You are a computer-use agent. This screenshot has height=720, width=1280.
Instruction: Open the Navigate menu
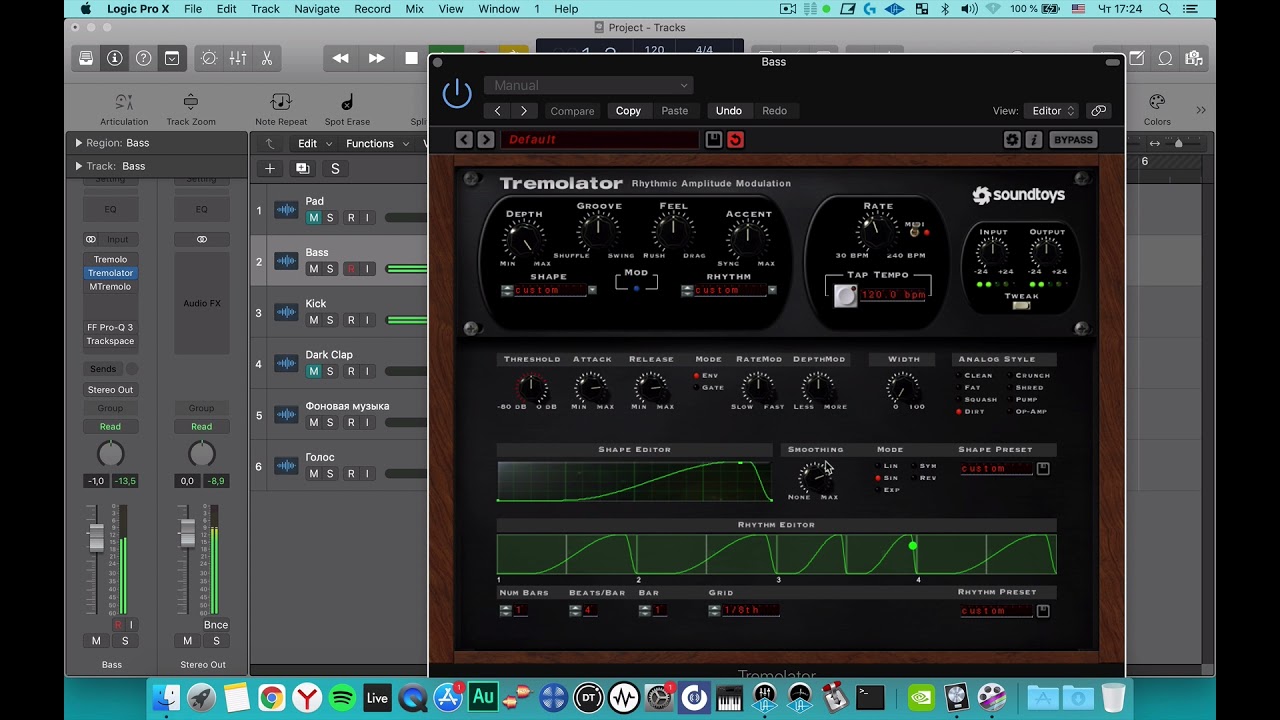[x=317, y=9]
